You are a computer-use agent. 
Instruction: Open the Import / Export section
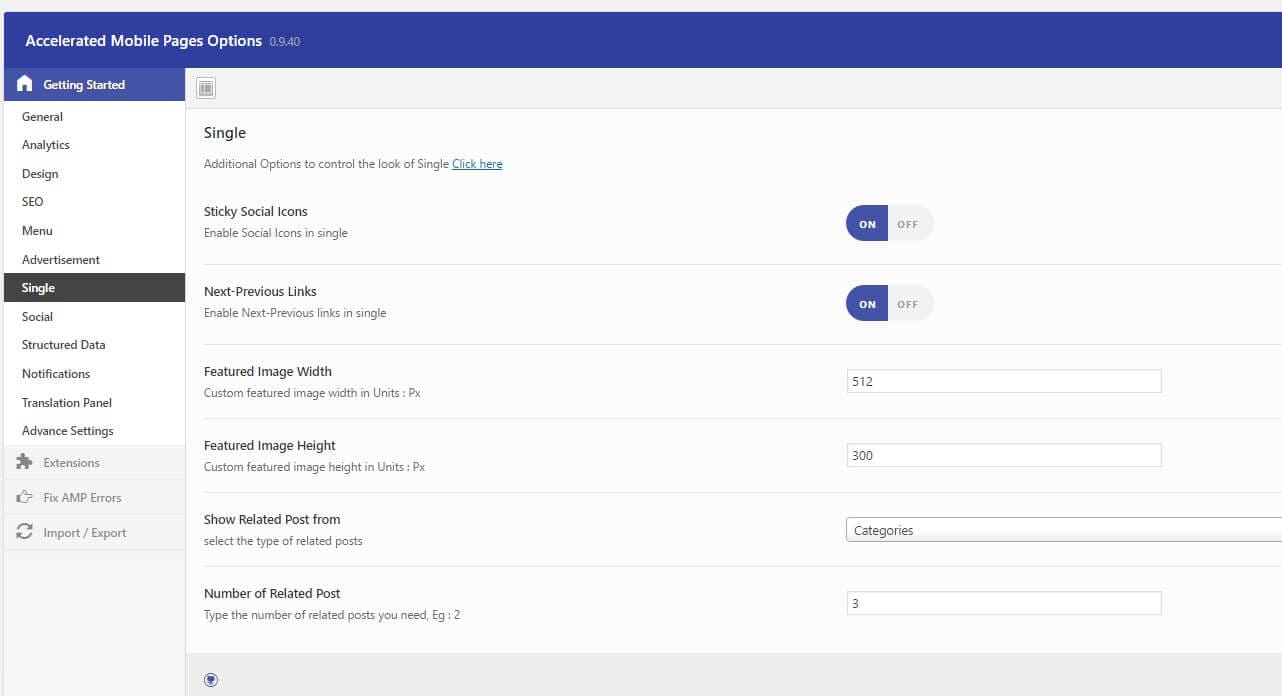click(94, 532)
